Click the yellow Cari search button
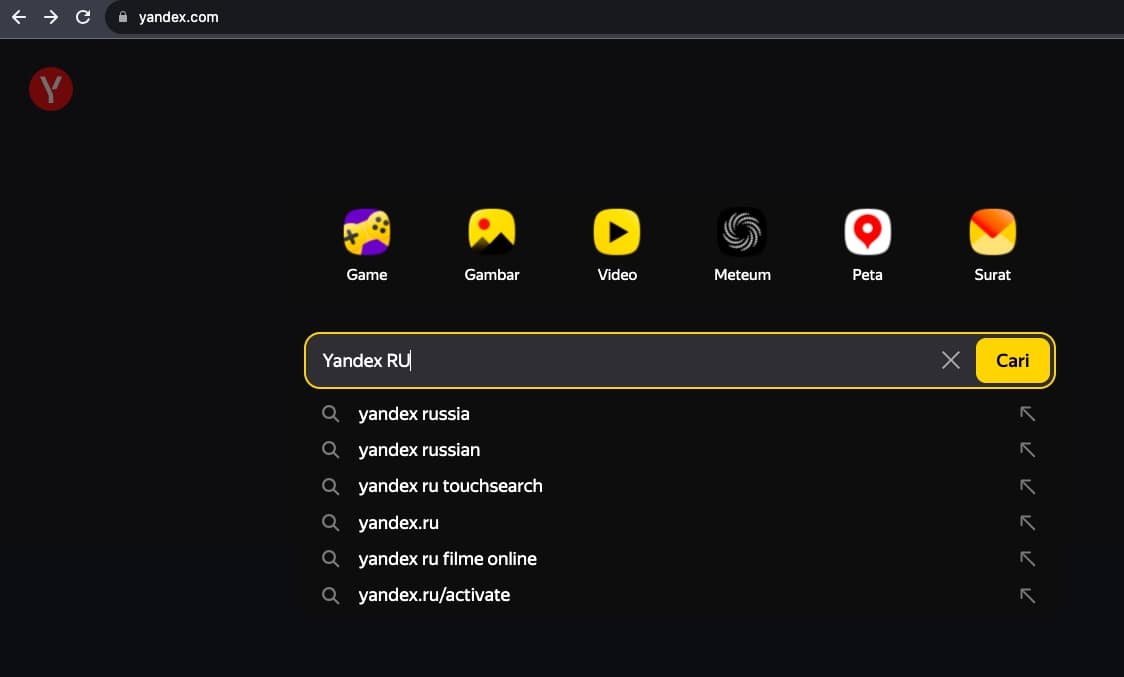Screen dimensions: 1124x677 tap(1013, 361)
